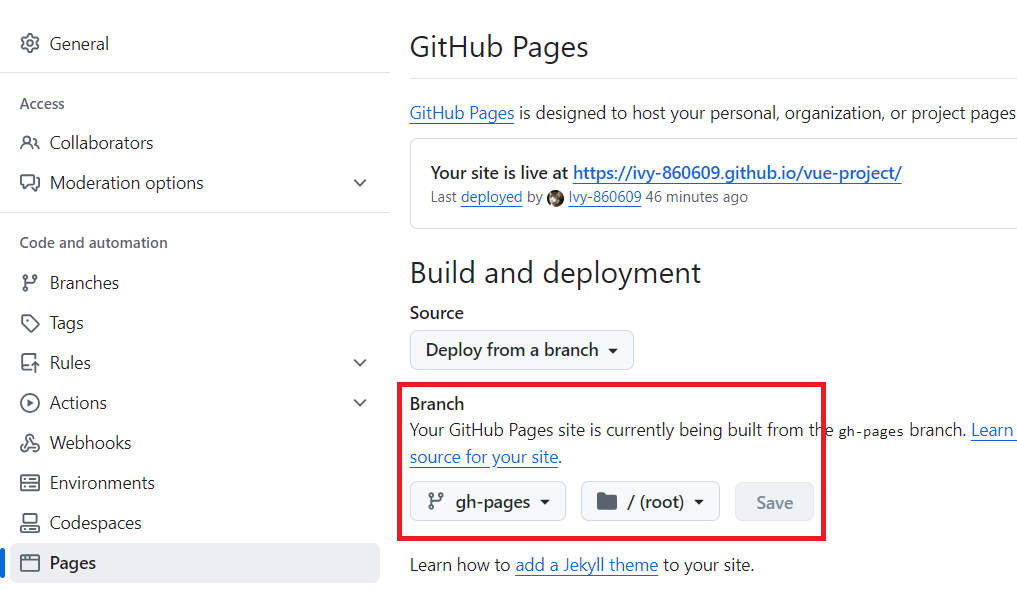Click the Tags label icon
The image size is (1017, 589).
[x=30, y=323]
